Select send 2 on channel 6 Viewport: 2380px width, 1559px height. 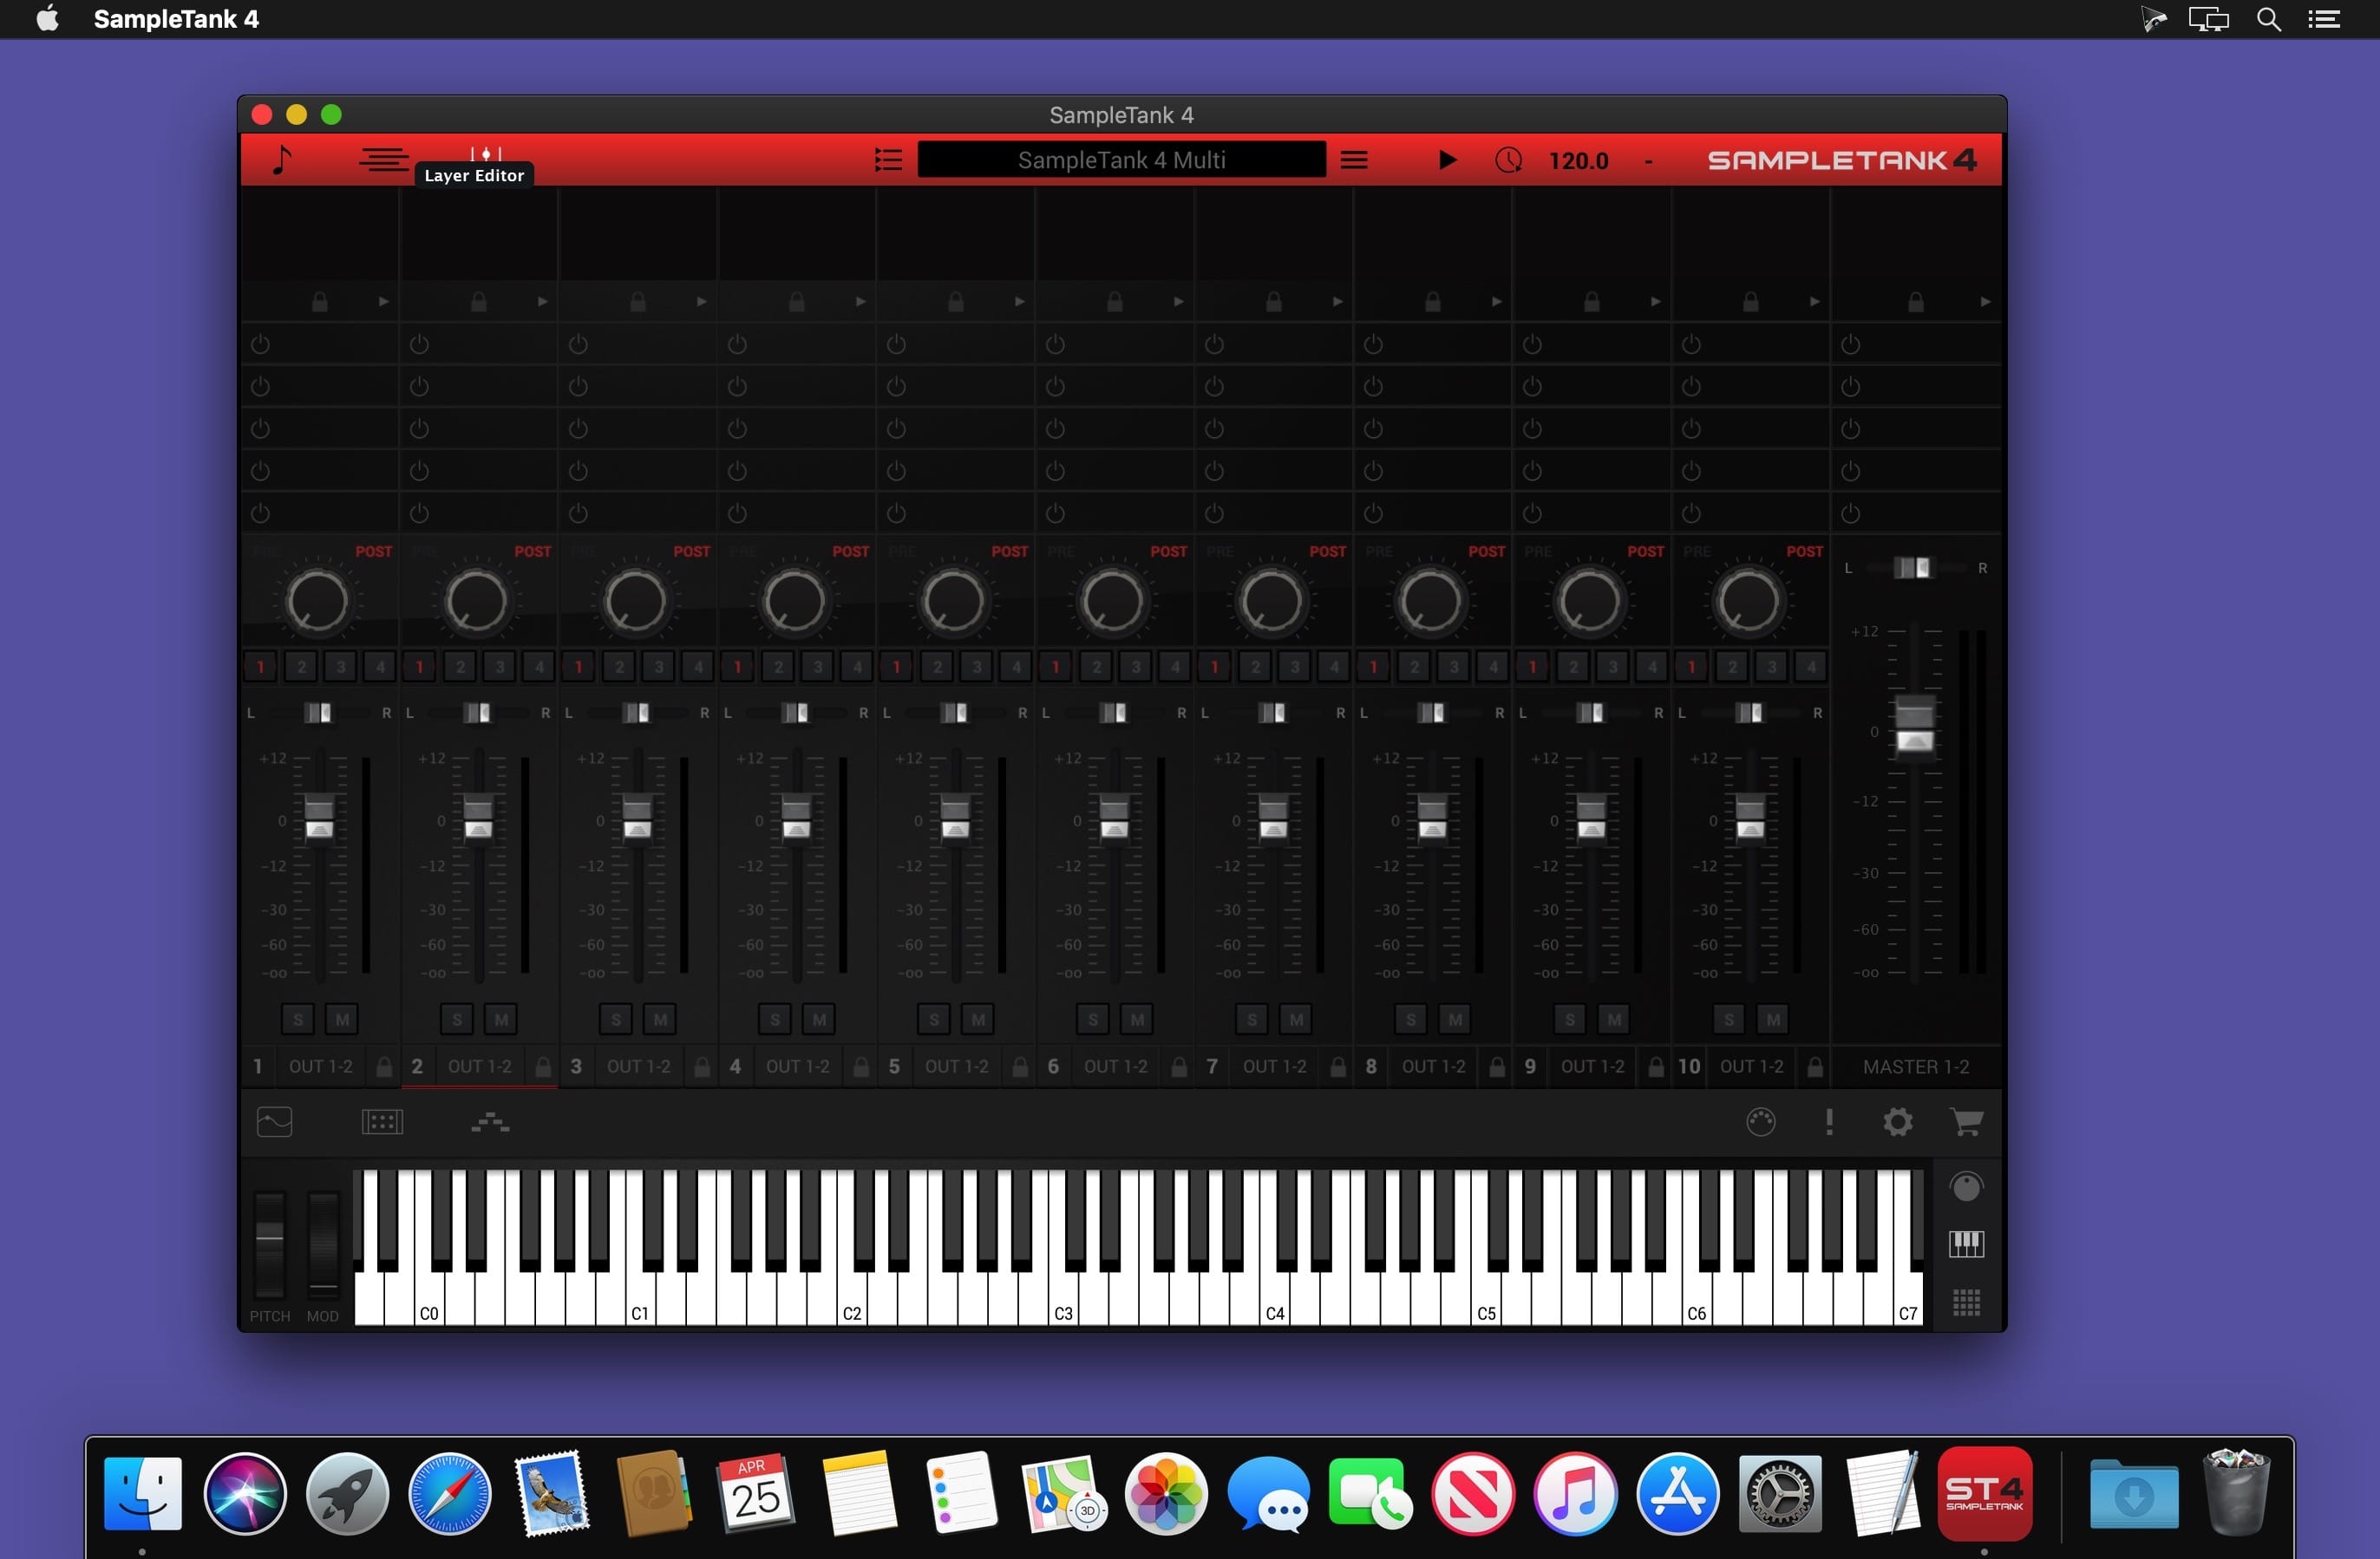click(x=1096, y=666)
